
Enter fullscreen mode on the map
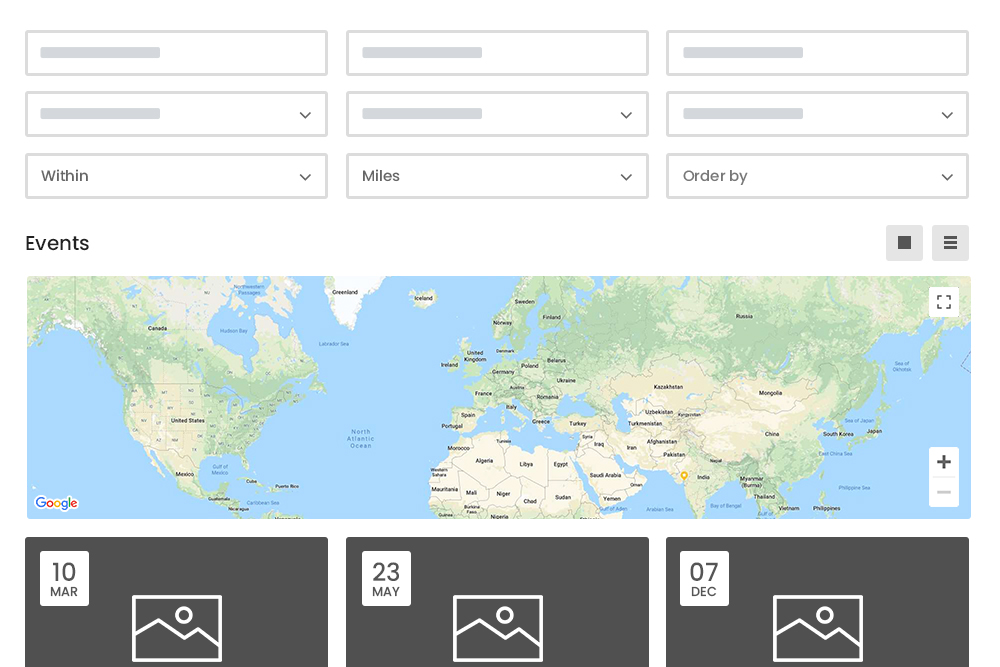pyautogui.click(x=944, y=301)
